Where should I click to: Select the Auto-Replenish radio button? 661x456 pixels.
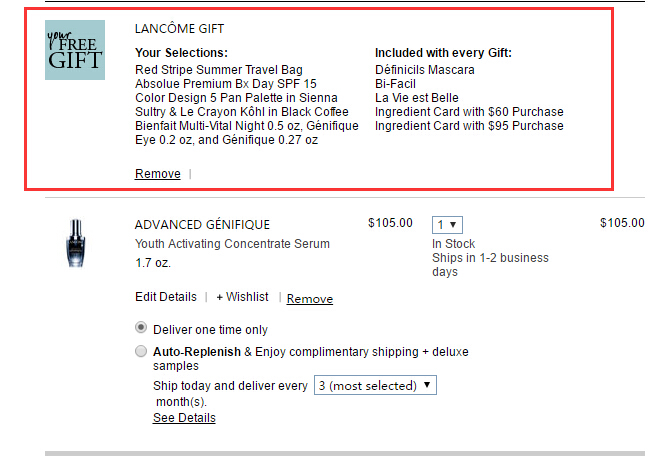(x=141, y=351)
